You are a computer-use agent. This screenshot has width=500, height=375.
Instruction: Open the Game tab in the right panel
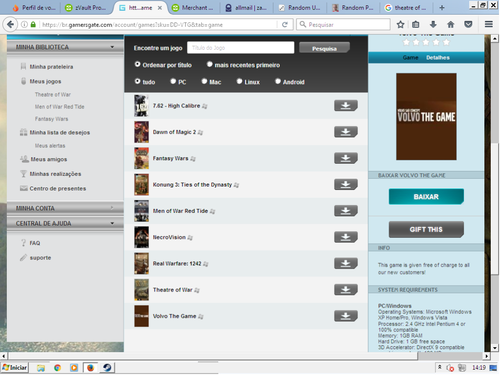[410, 58]
